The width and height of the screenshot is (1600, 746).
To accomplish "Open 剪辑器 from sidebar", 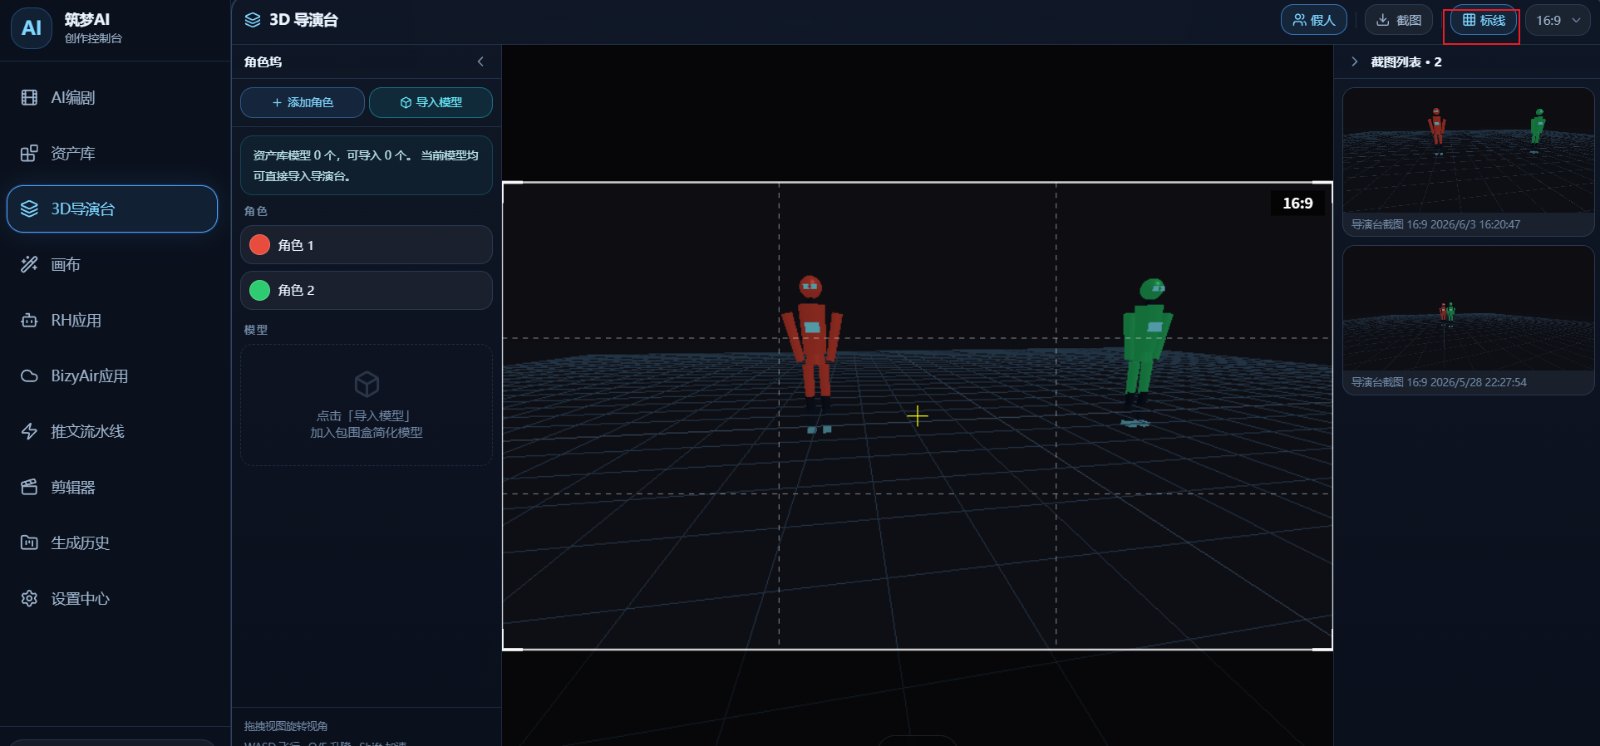I will point(112,488).
